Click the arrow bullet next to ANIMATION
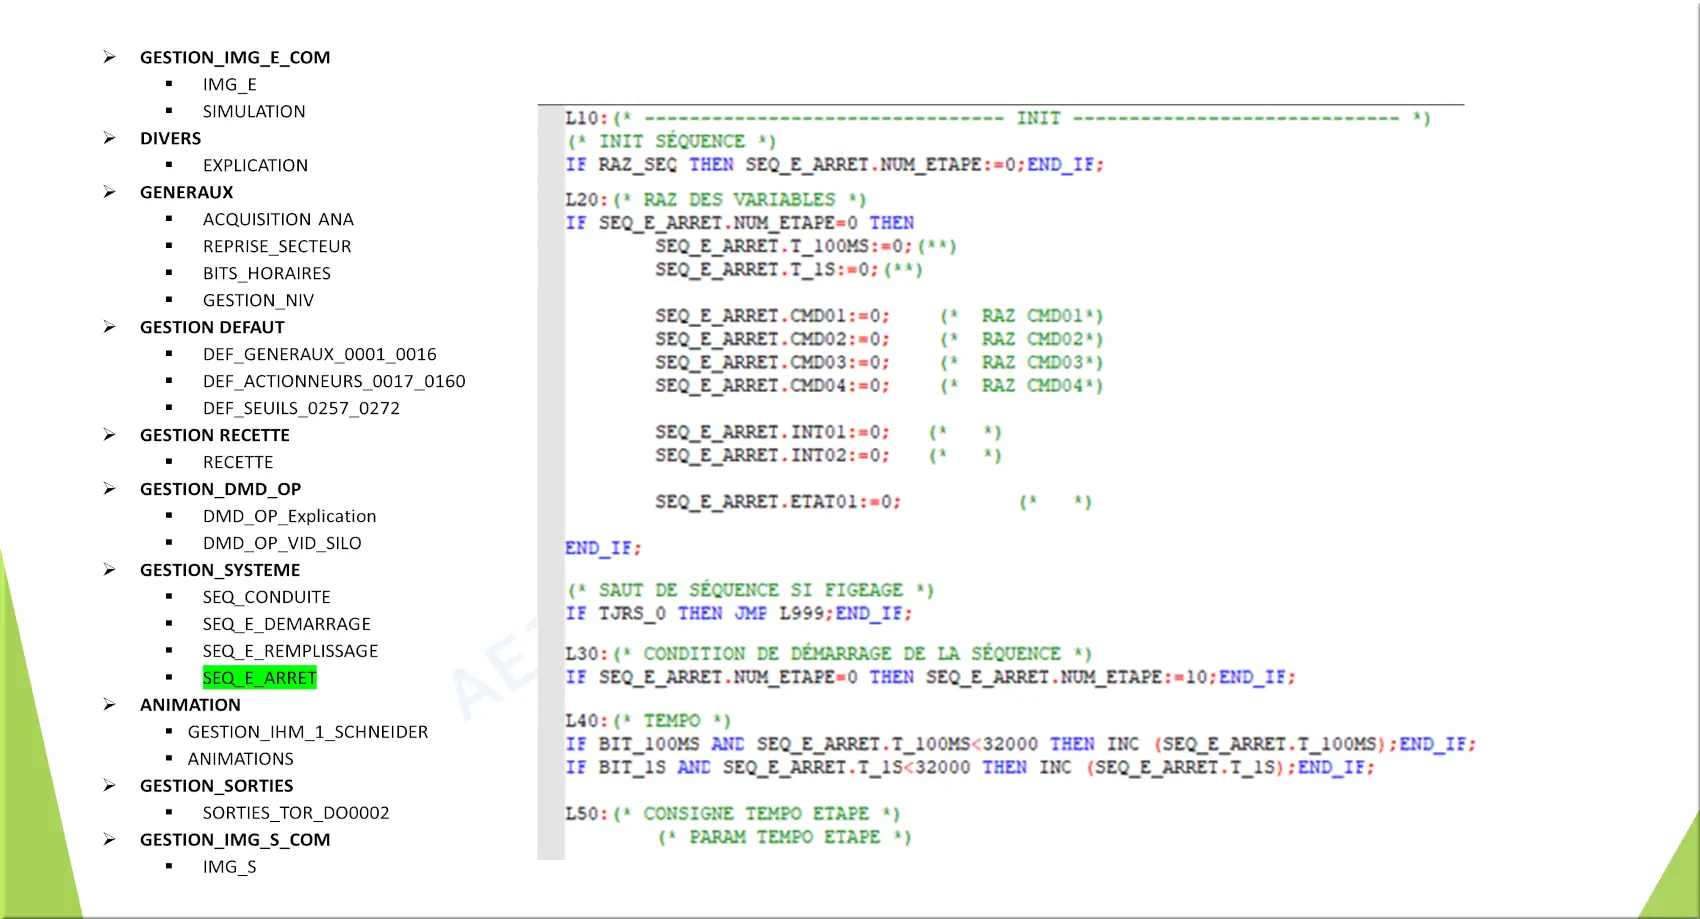 tap(109, 705)
